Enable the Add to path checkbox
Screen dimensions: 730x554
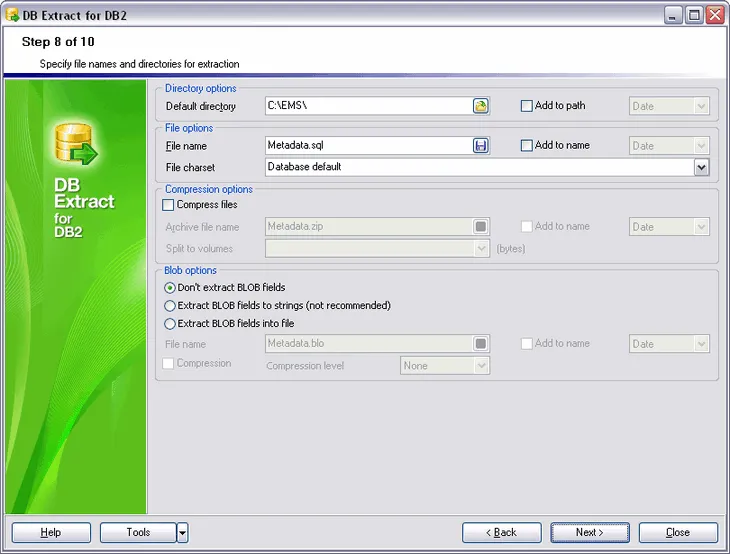point(526,106)
